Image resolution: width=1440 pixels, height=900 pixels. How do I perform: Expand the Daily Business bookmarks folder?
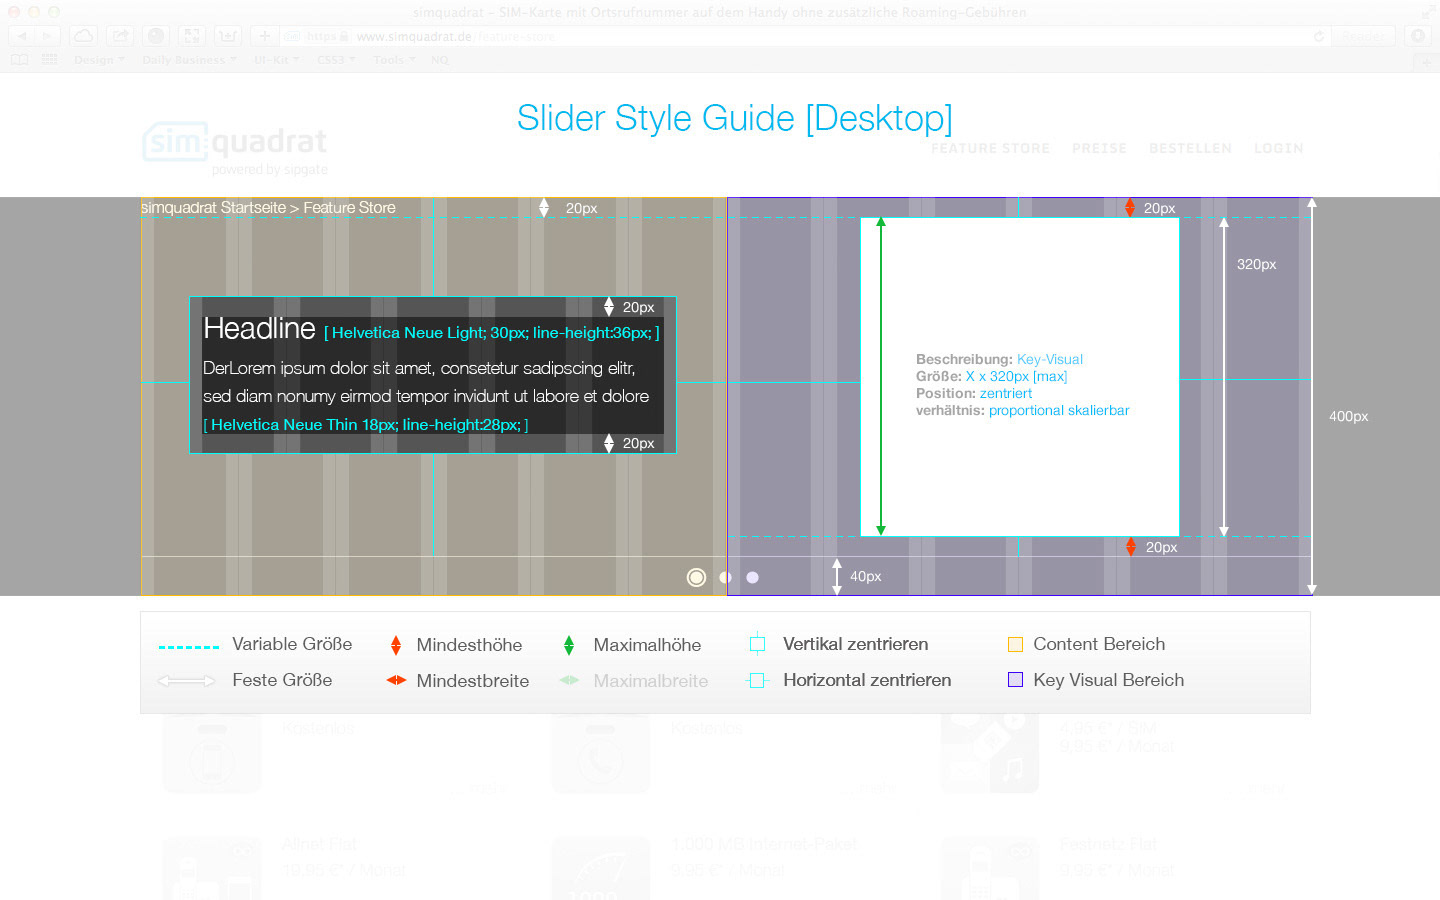click(189, 60)
